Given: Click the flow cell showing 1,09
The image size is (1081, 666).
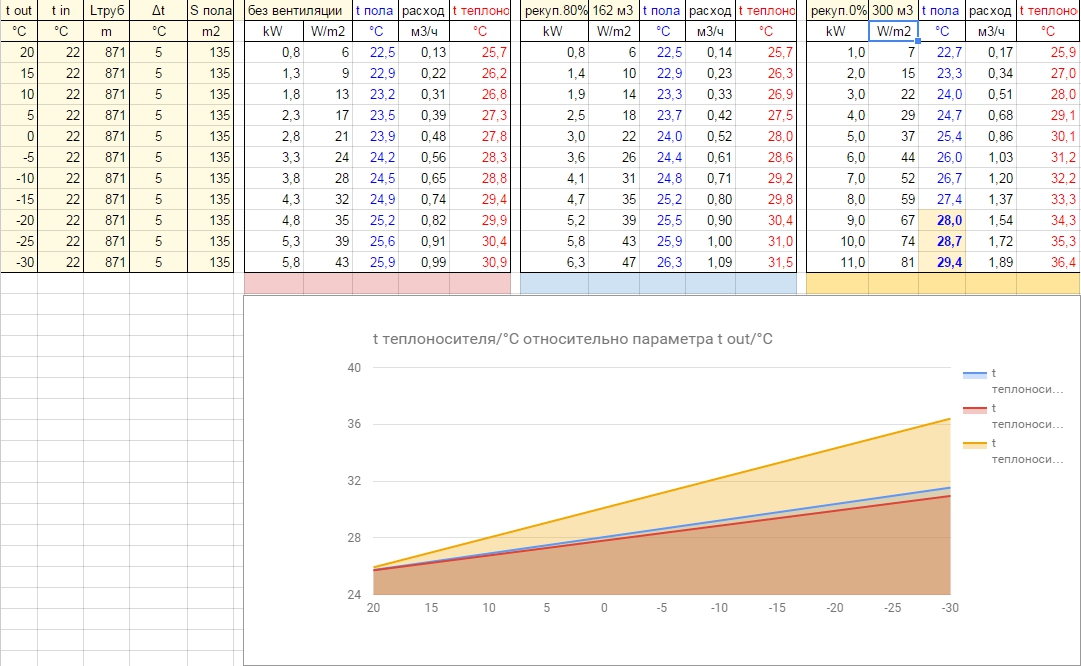Looking at the screenshot, I should [710, 262].
